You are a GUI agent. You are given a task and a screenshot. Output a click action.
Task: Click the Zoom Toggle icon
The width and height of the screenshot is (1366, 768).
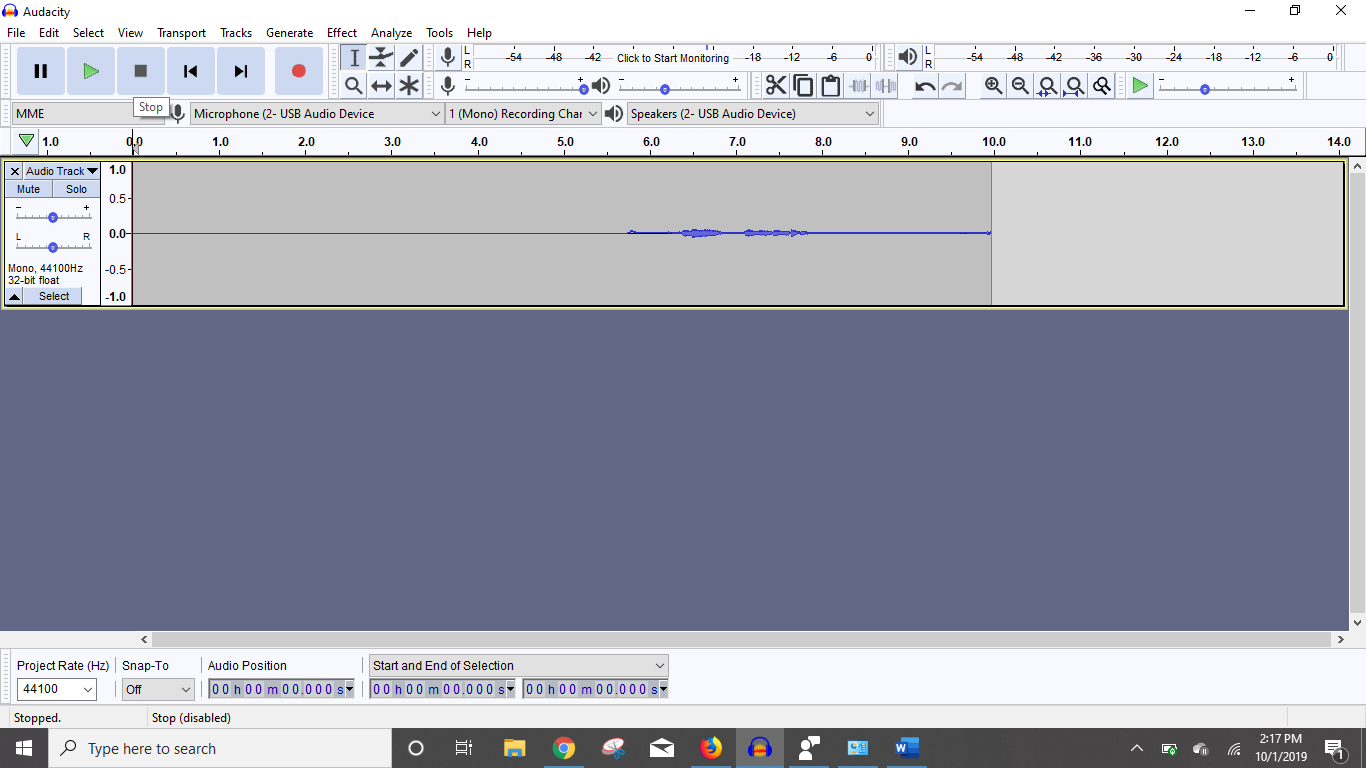tap(1101, 86)
